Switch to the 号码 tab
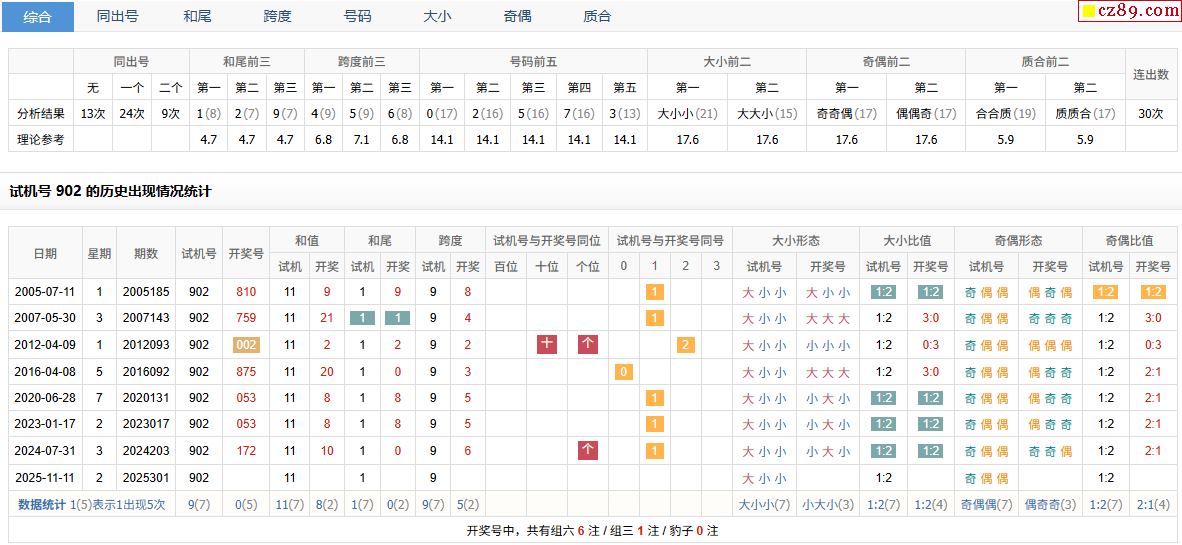The width and height of the screenshot is (1182, 545). pyautogui.click(x=357, y=16)
